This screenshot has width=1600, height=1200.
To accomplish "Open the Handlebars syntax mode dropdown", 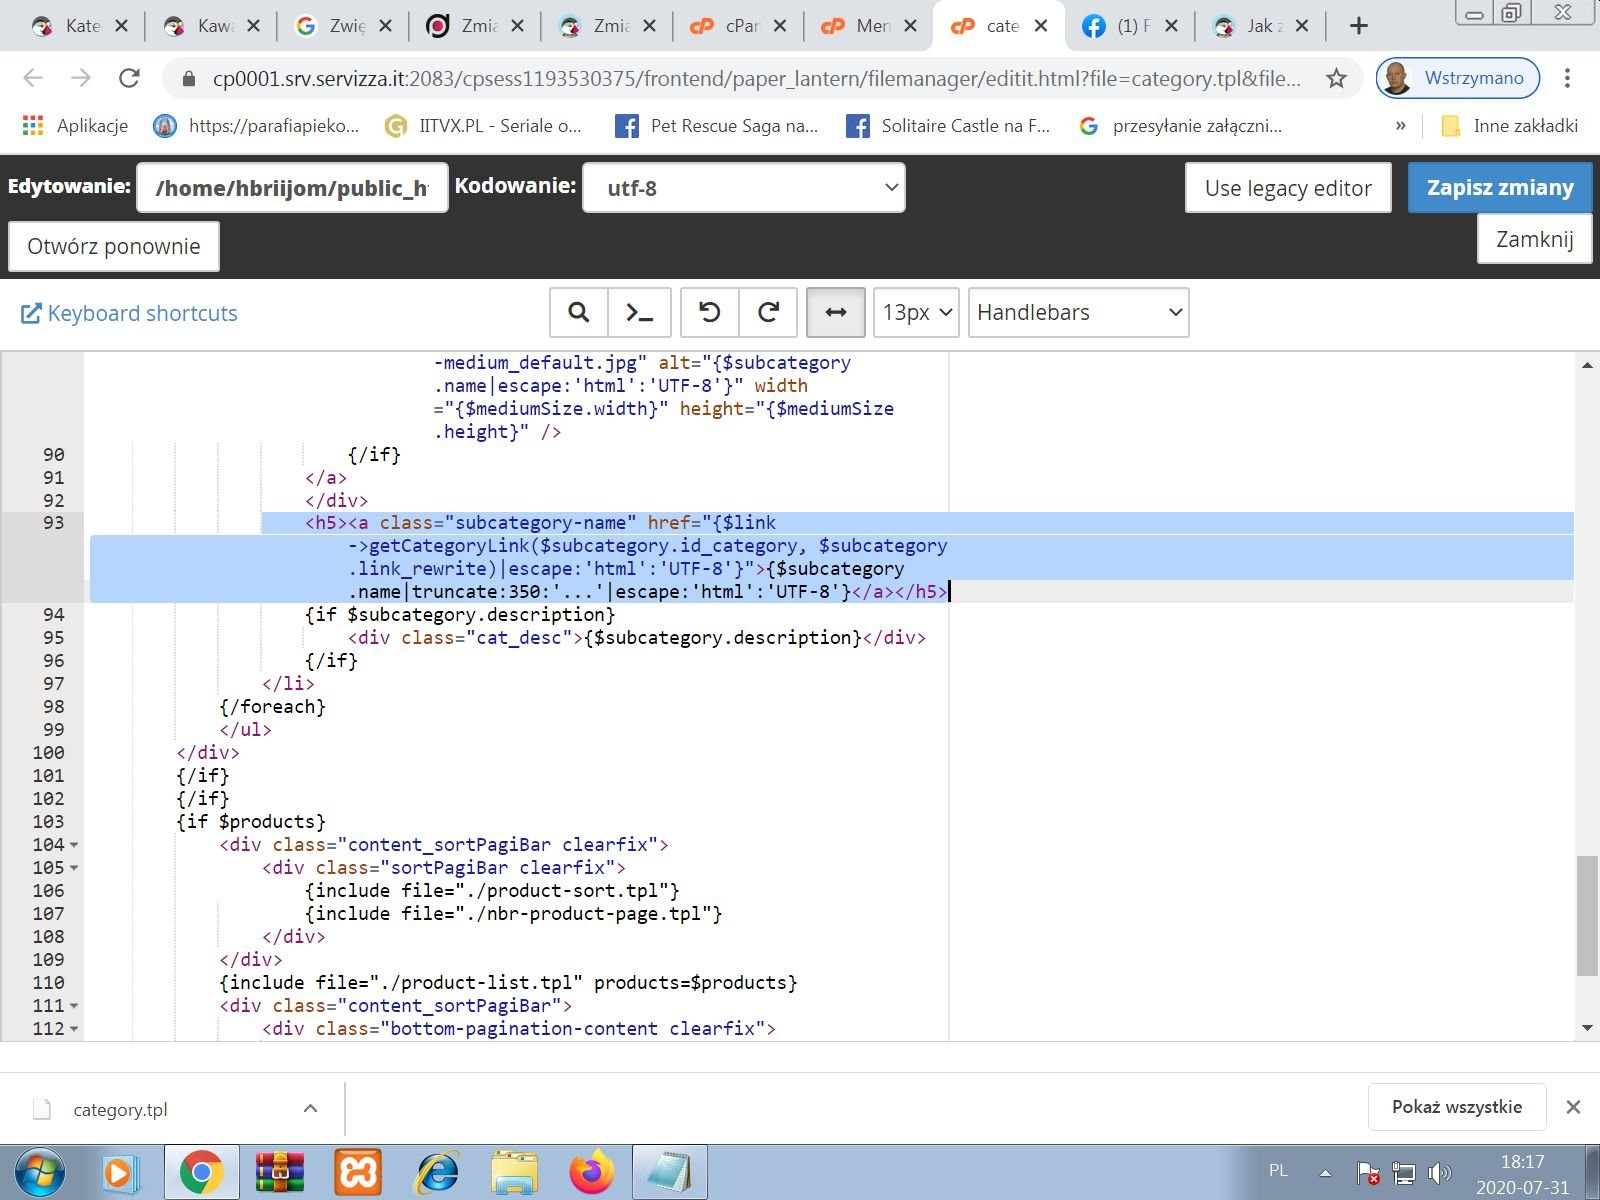I will point(1078,313).
